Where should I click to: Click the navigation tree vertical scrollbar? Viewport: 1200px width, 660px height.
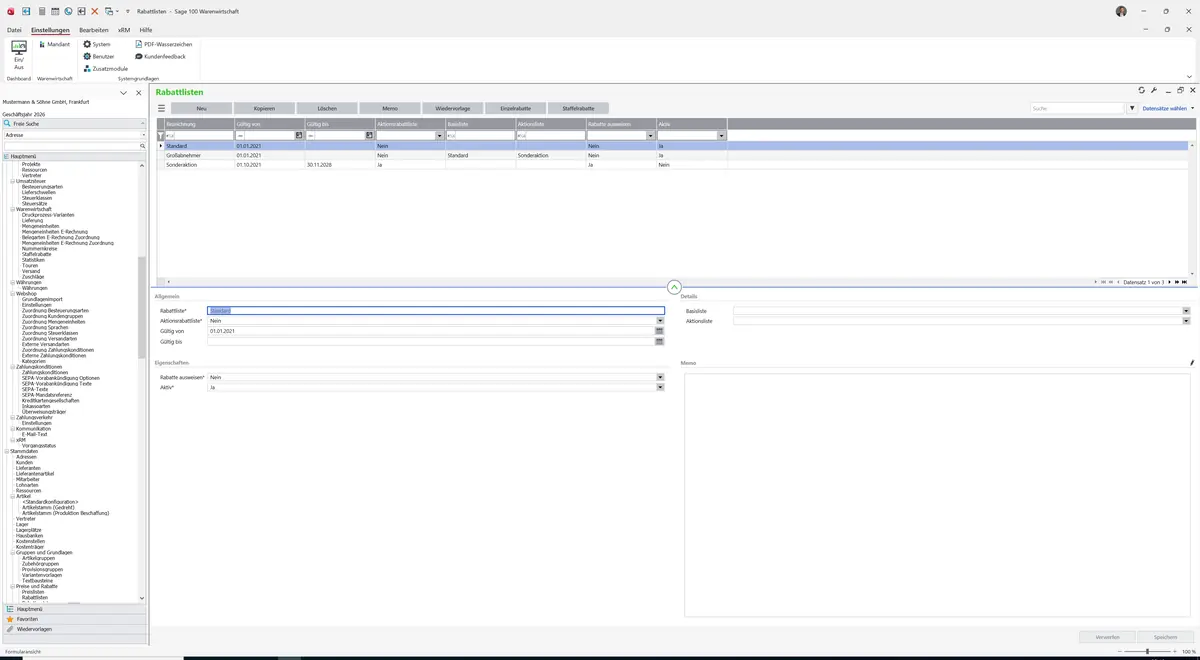point(142,305)
